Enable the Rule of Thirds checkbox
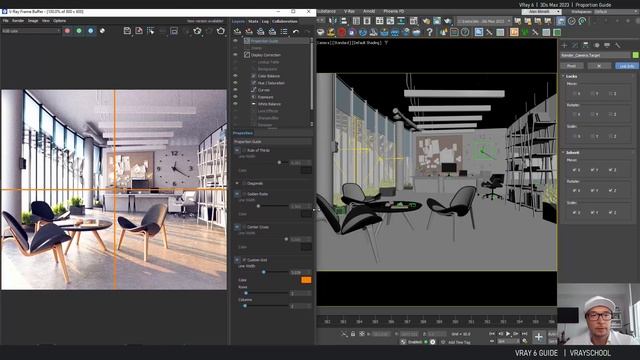This screenshot has width=640, height=360. (x=244, y=150)
